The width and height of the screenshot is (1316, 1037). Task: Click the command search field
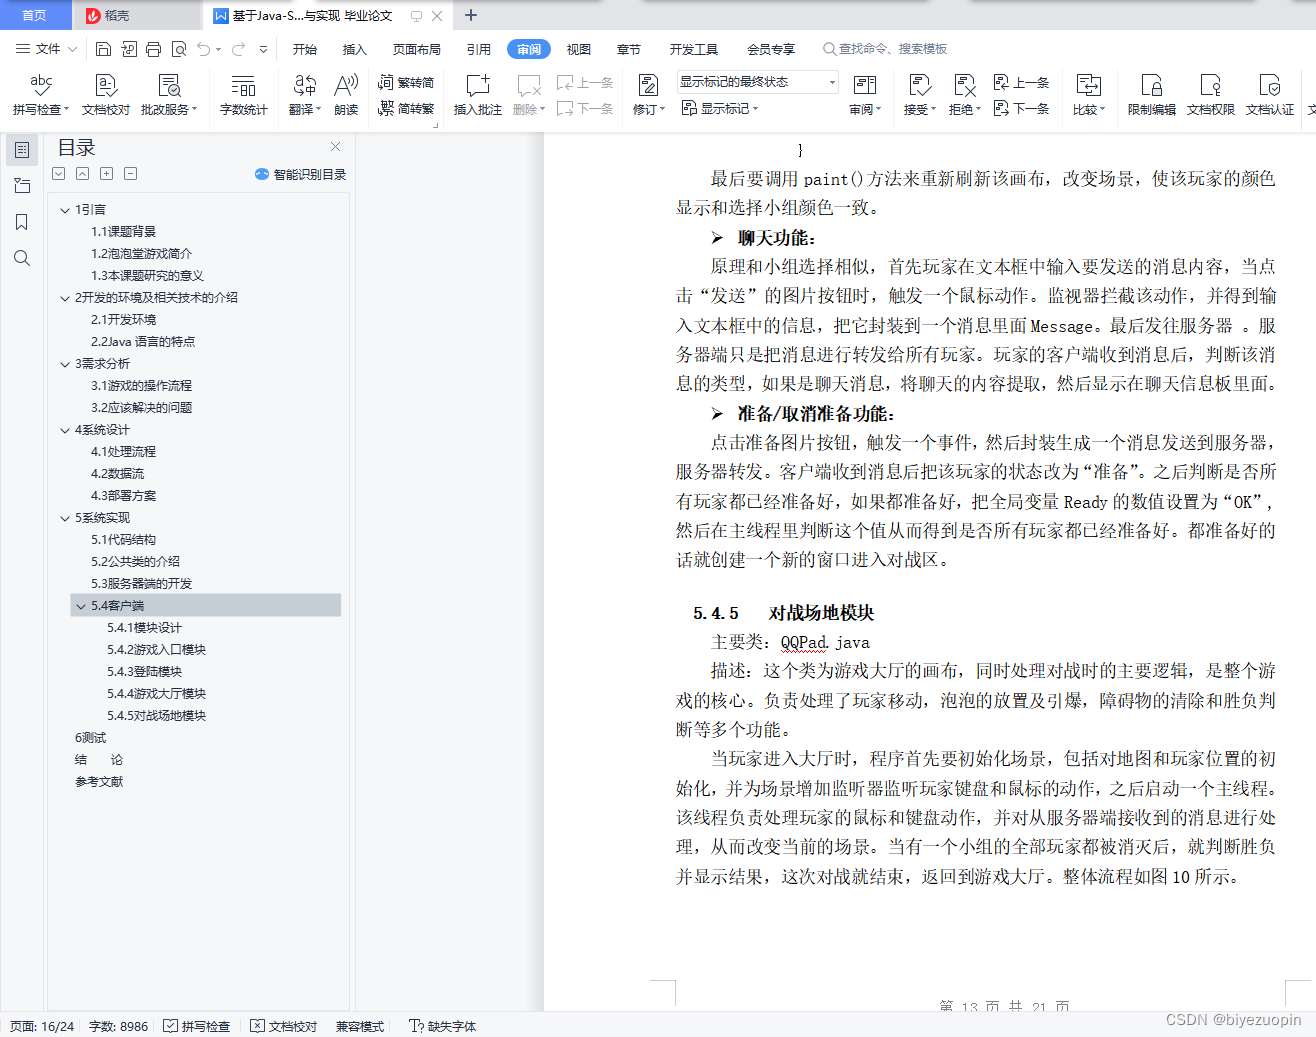(x=885, y=49)
